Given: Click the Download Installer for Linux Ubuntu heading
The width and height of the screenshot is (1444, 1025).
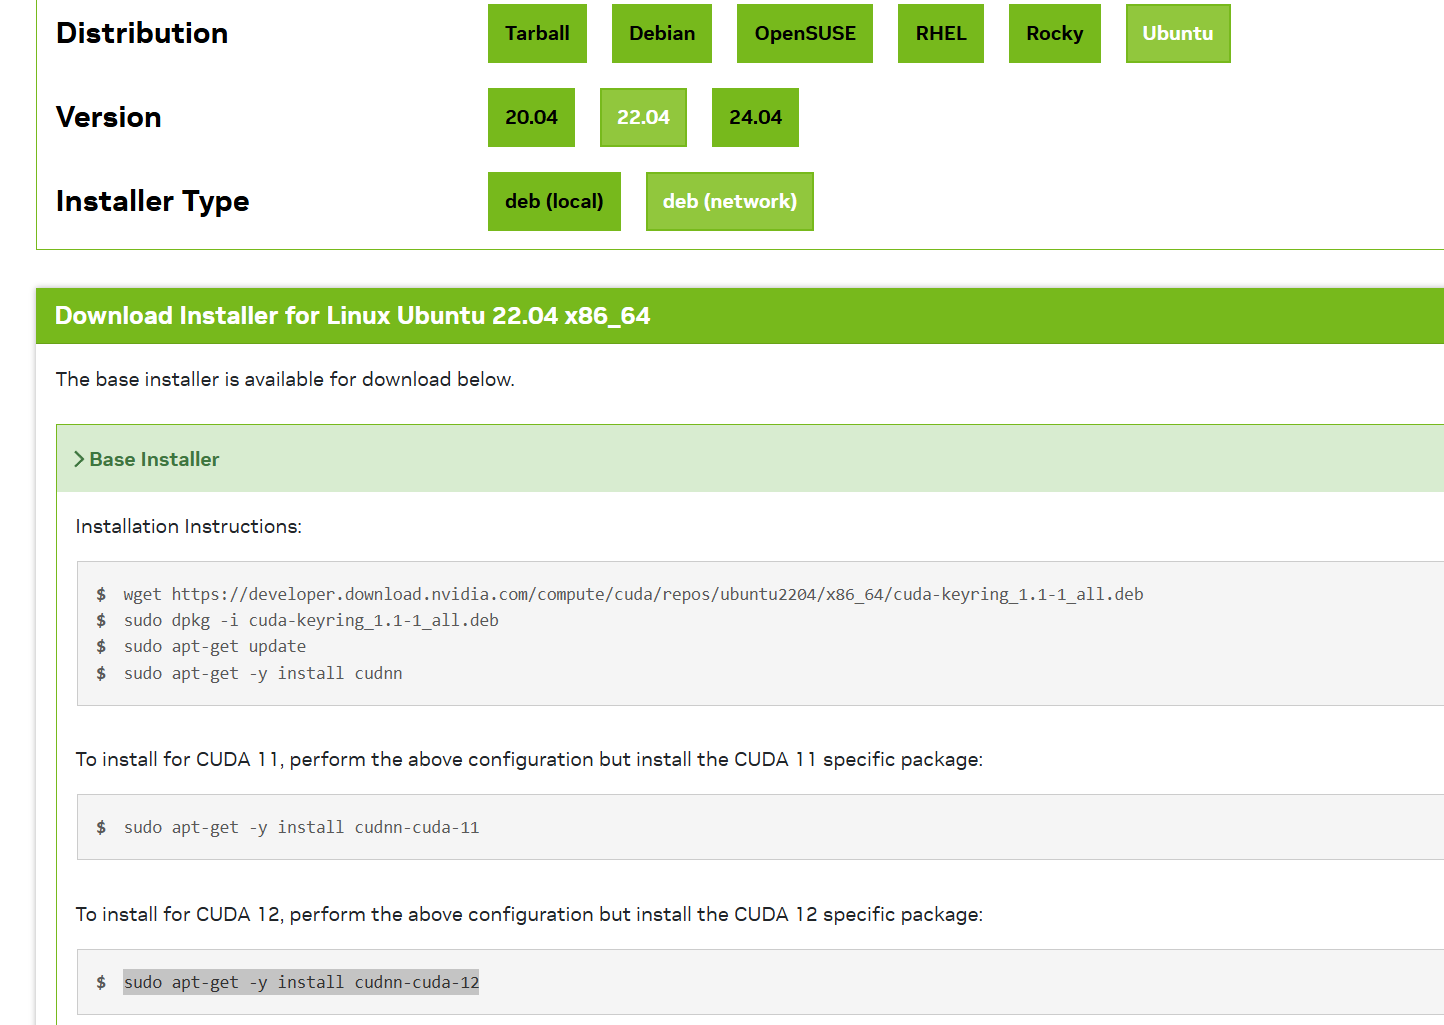Looking at the screenshot, I should pos(352,316).
